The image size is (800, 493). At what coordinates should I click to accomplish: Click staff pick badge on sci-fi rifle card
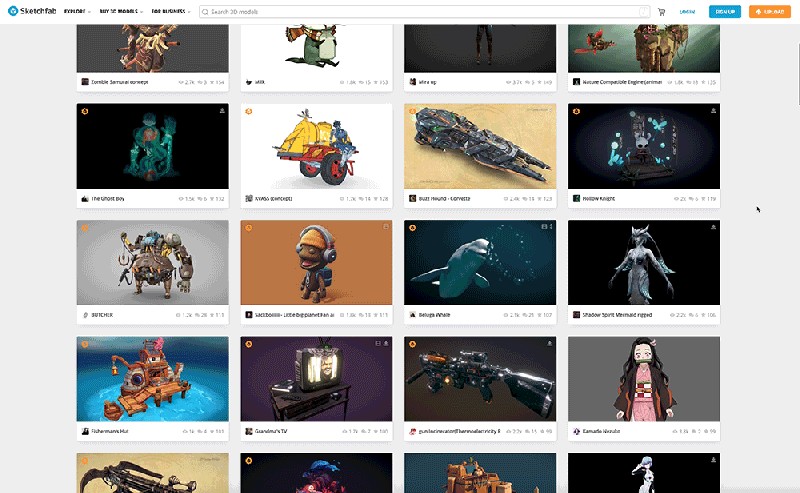pyautogui.click(x=412, y=344)
